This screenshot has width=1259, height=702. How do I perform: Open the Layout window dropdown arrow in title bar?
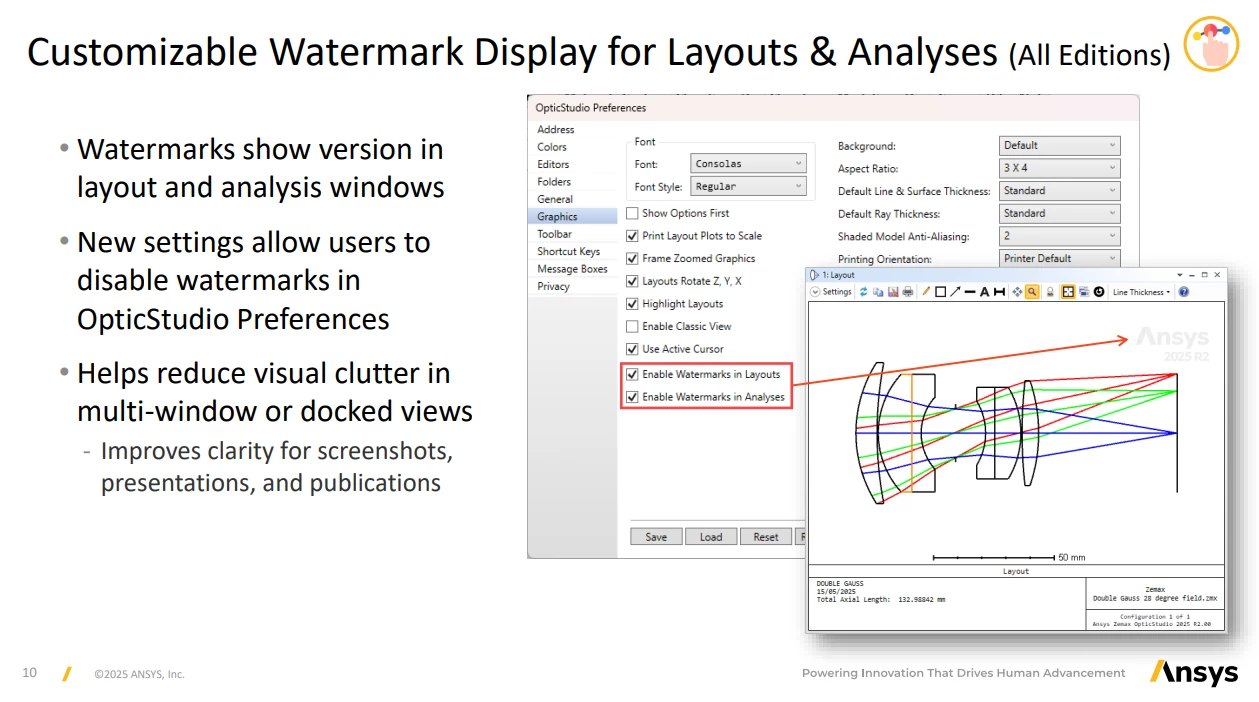(1180, 275)
